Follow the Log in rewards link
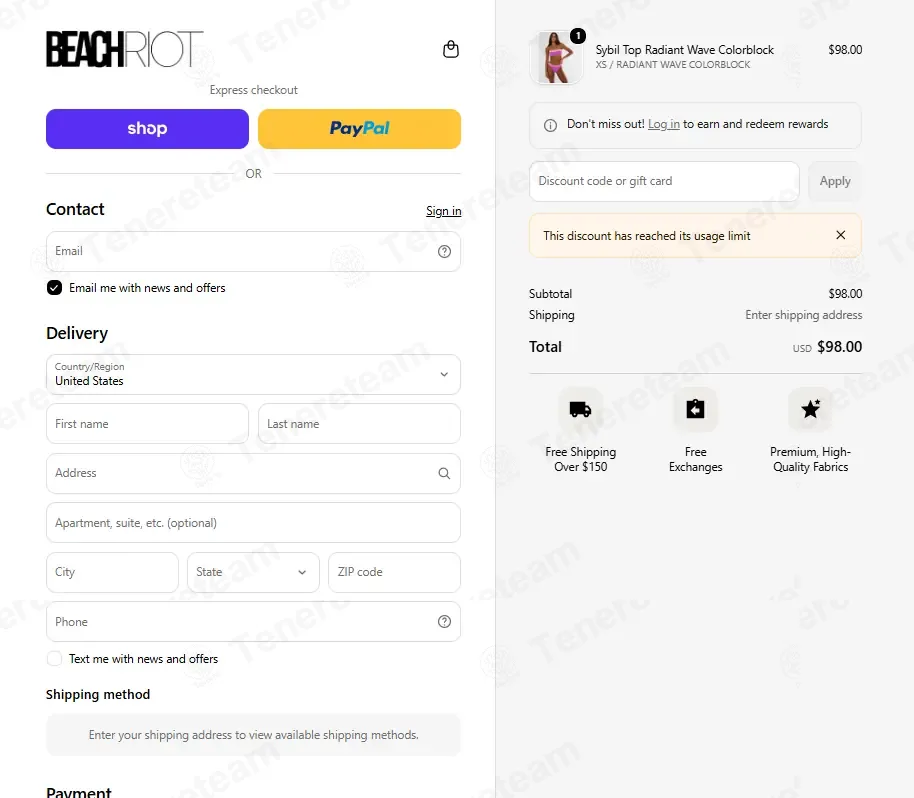 tap(664, 124)
